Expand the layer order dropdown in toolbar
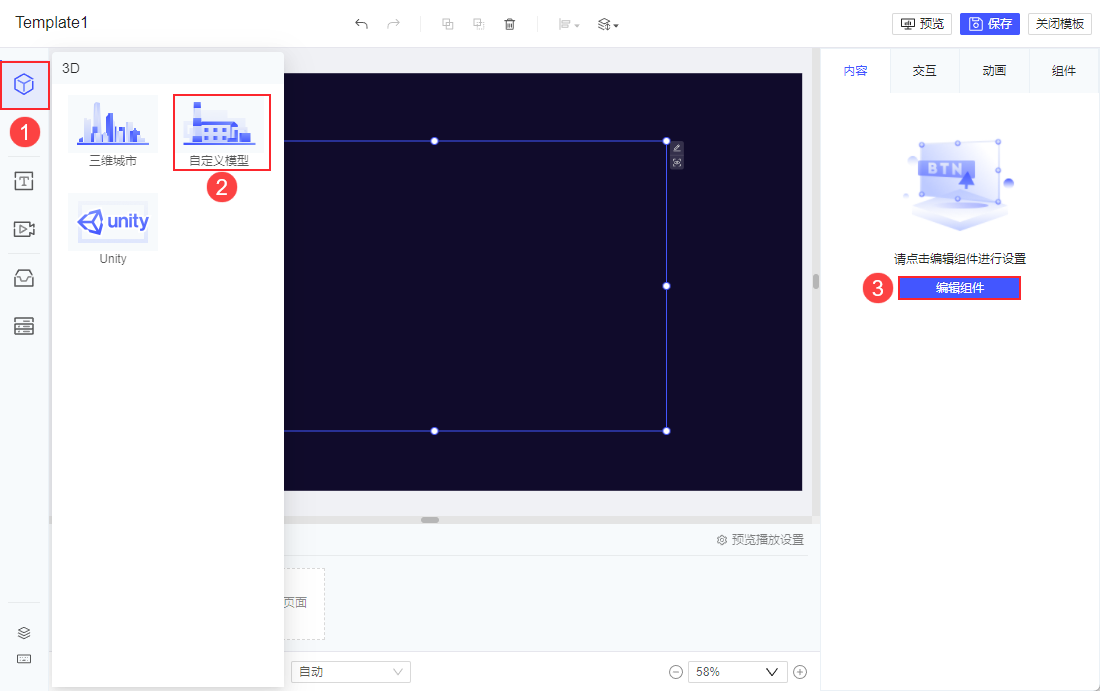The image size is (1100, 691). (x=608, y=24)
